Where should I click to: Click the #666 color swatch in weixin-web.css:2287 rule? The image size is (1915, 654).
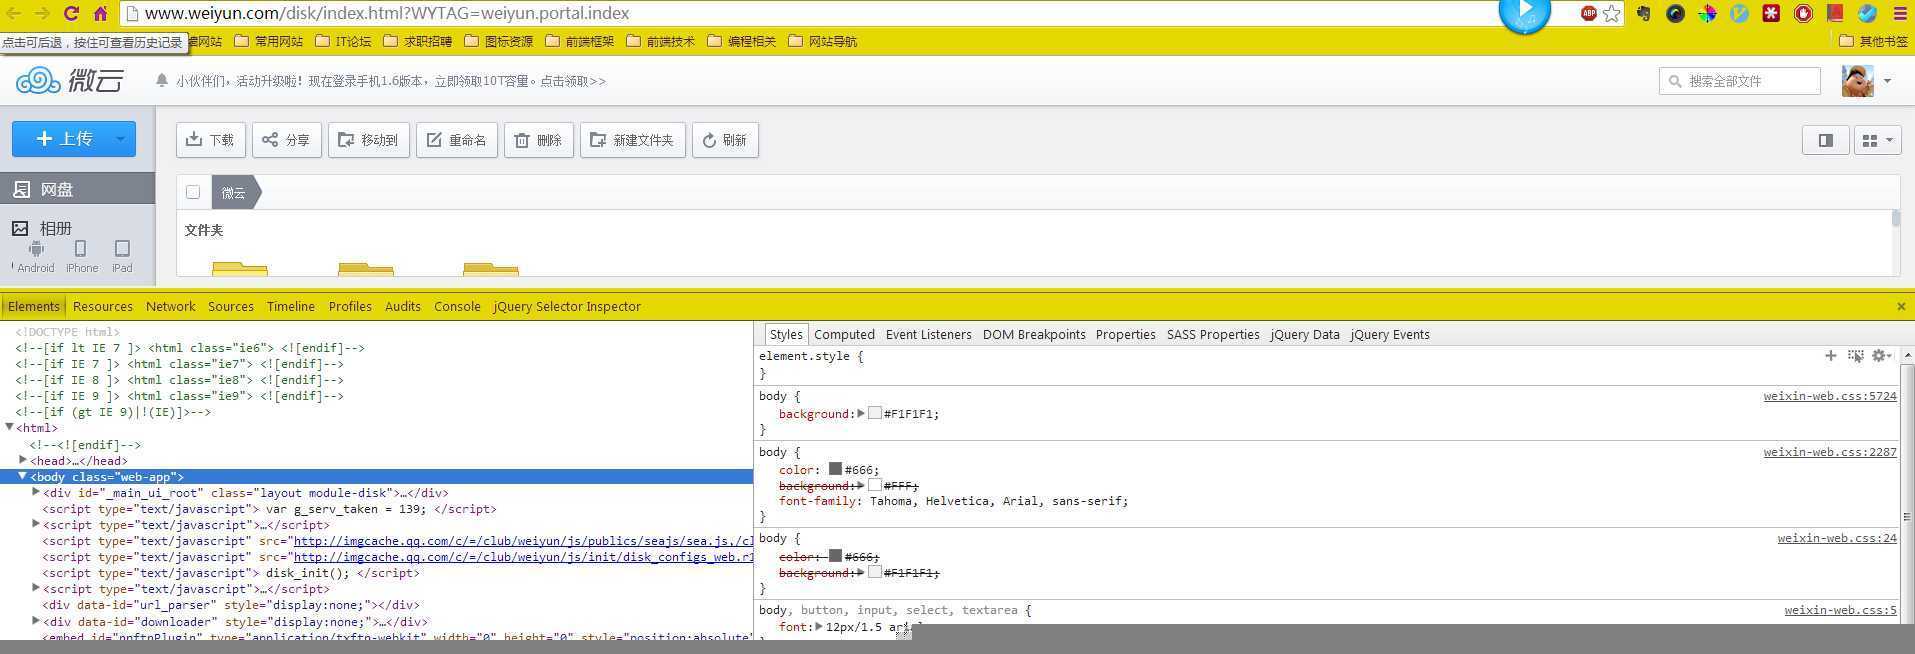coord(835,469)
